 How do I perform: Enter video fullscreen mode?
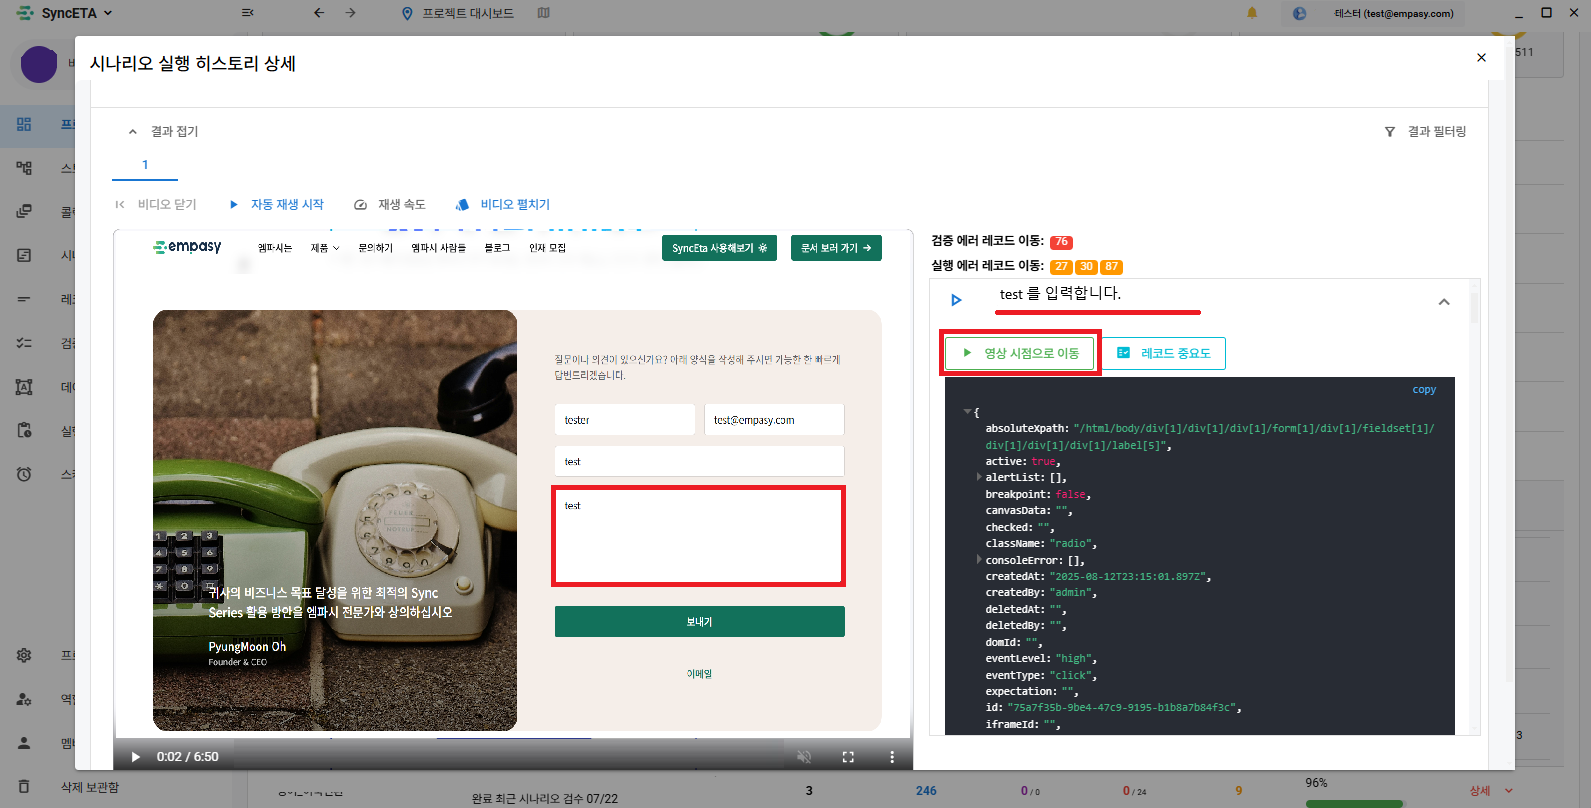848,757
